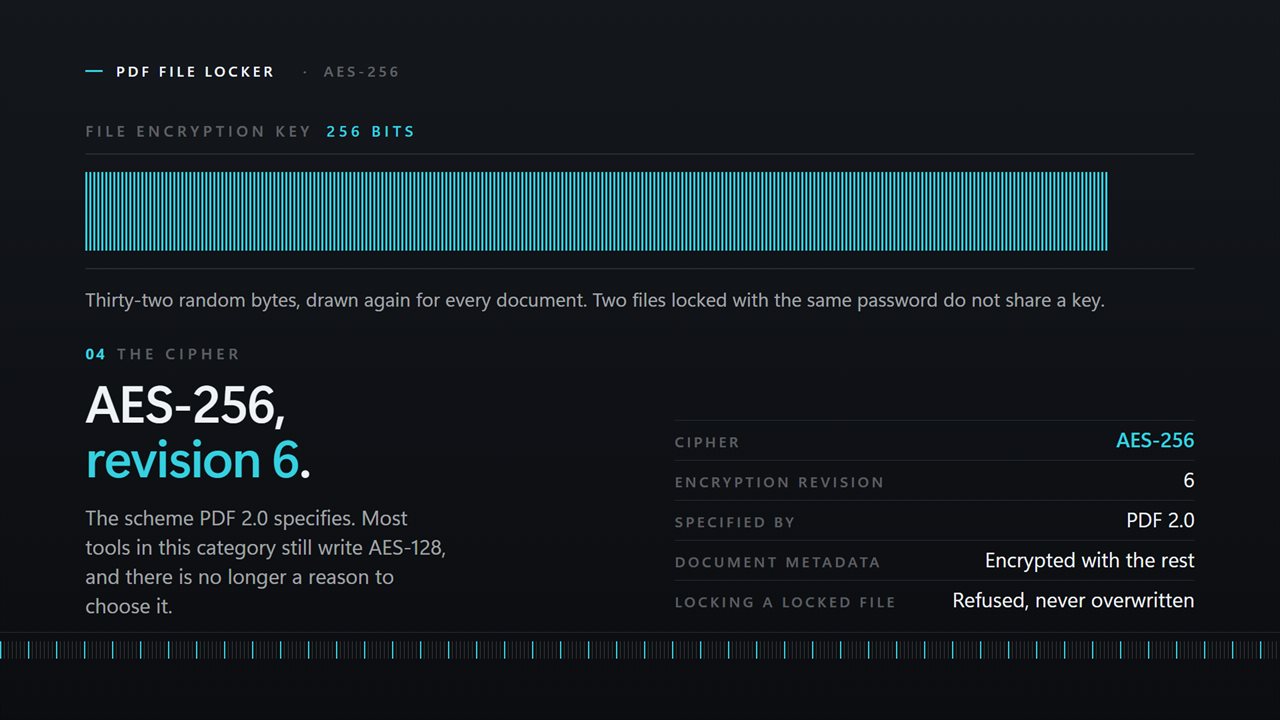The width and height of the screenshot is (1280, 720).
Task: Click the cyan encryption key bar graphic
Action: (x=596, y=211)
